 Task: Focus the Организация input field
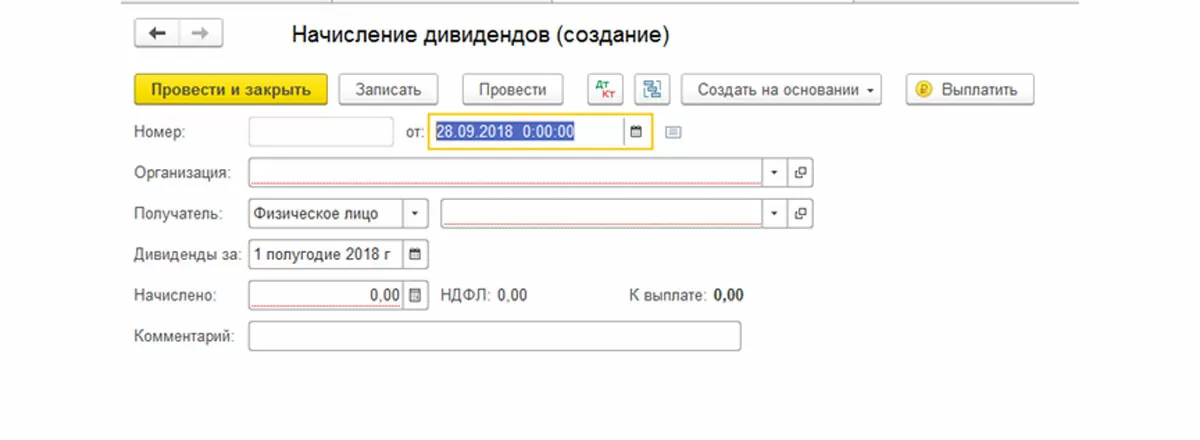506,172
